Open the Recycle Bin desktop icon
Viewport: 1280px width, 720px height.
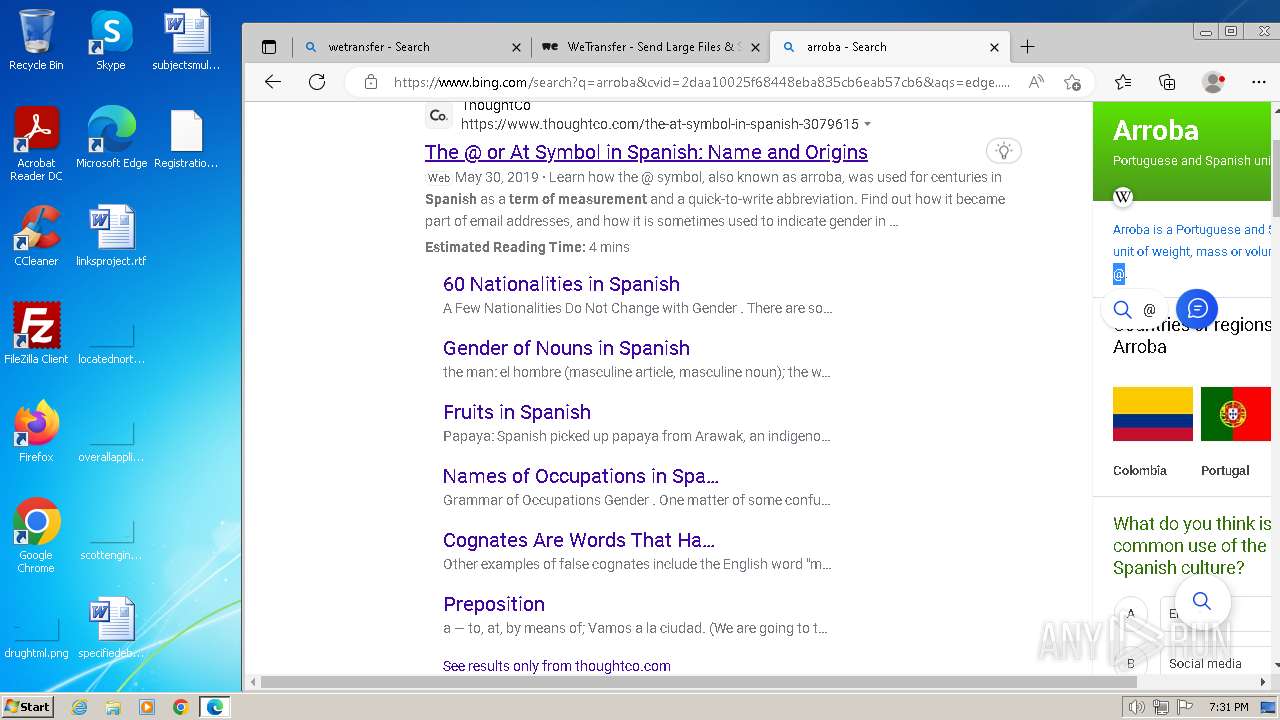pyautogui.click(x=36, y=40)
